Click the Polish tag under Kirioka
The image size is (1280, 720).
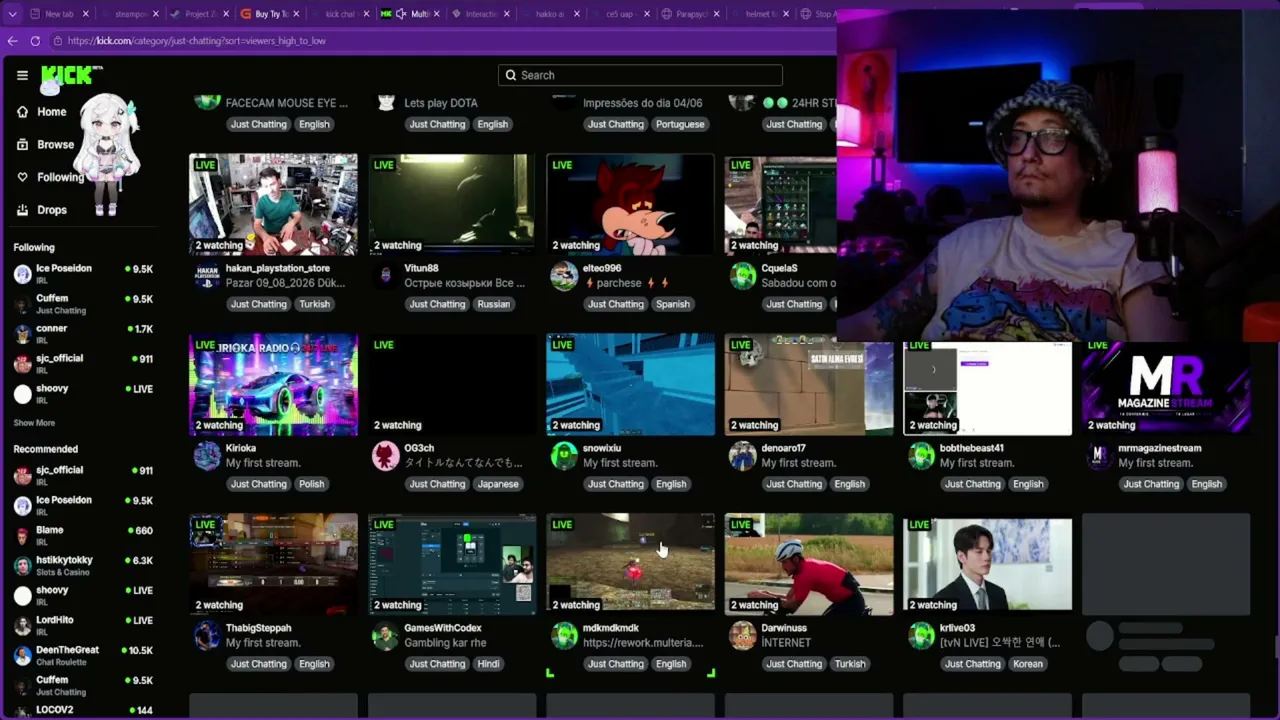click(x=311, y=484)
